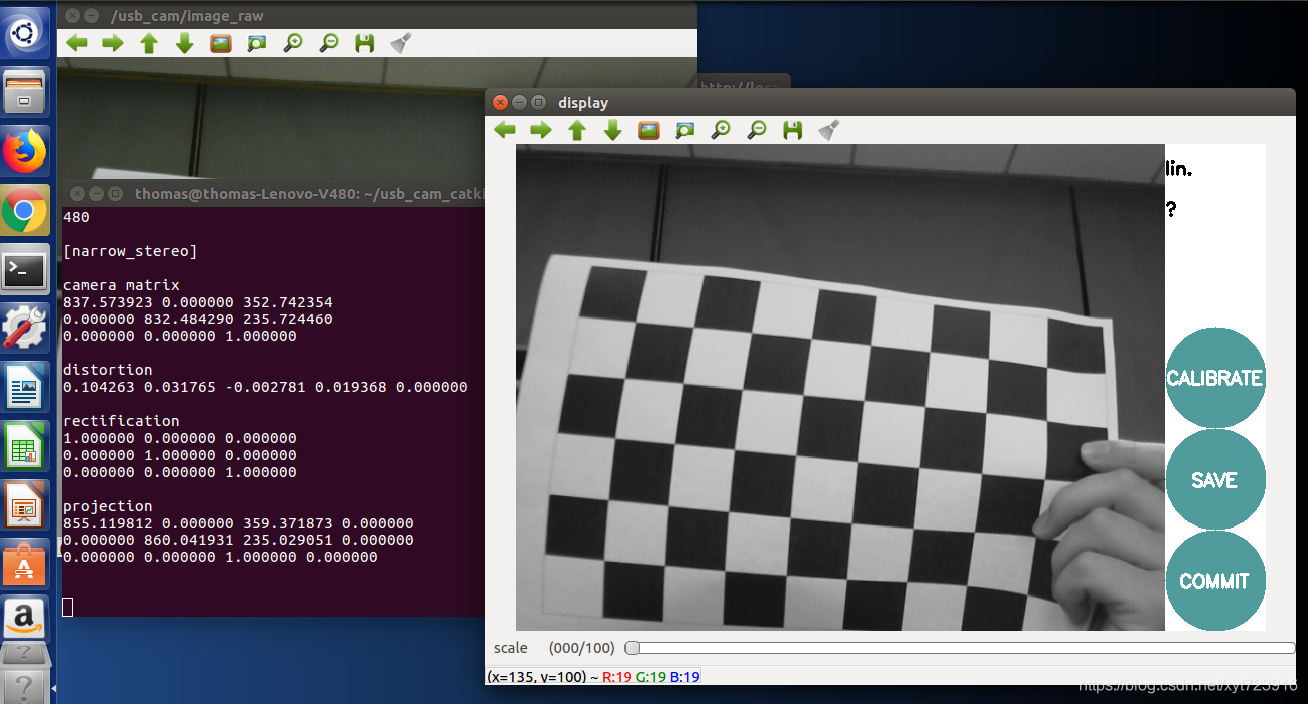Click up arrow icon in display toolbar
This screenshot has height=704, width=1308.
click(577, 130)
